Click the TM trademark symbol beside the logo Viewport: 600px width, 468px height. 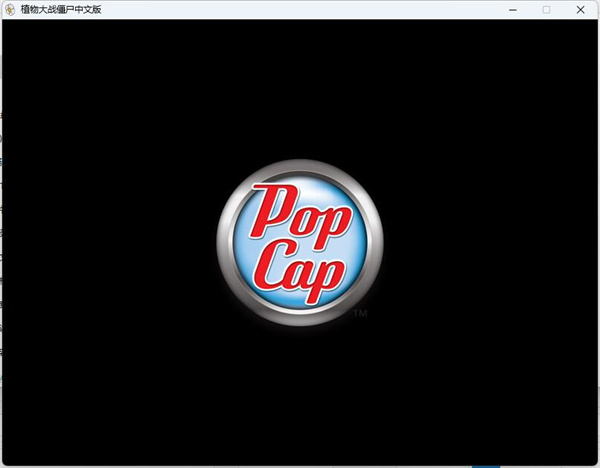[360, 314]
